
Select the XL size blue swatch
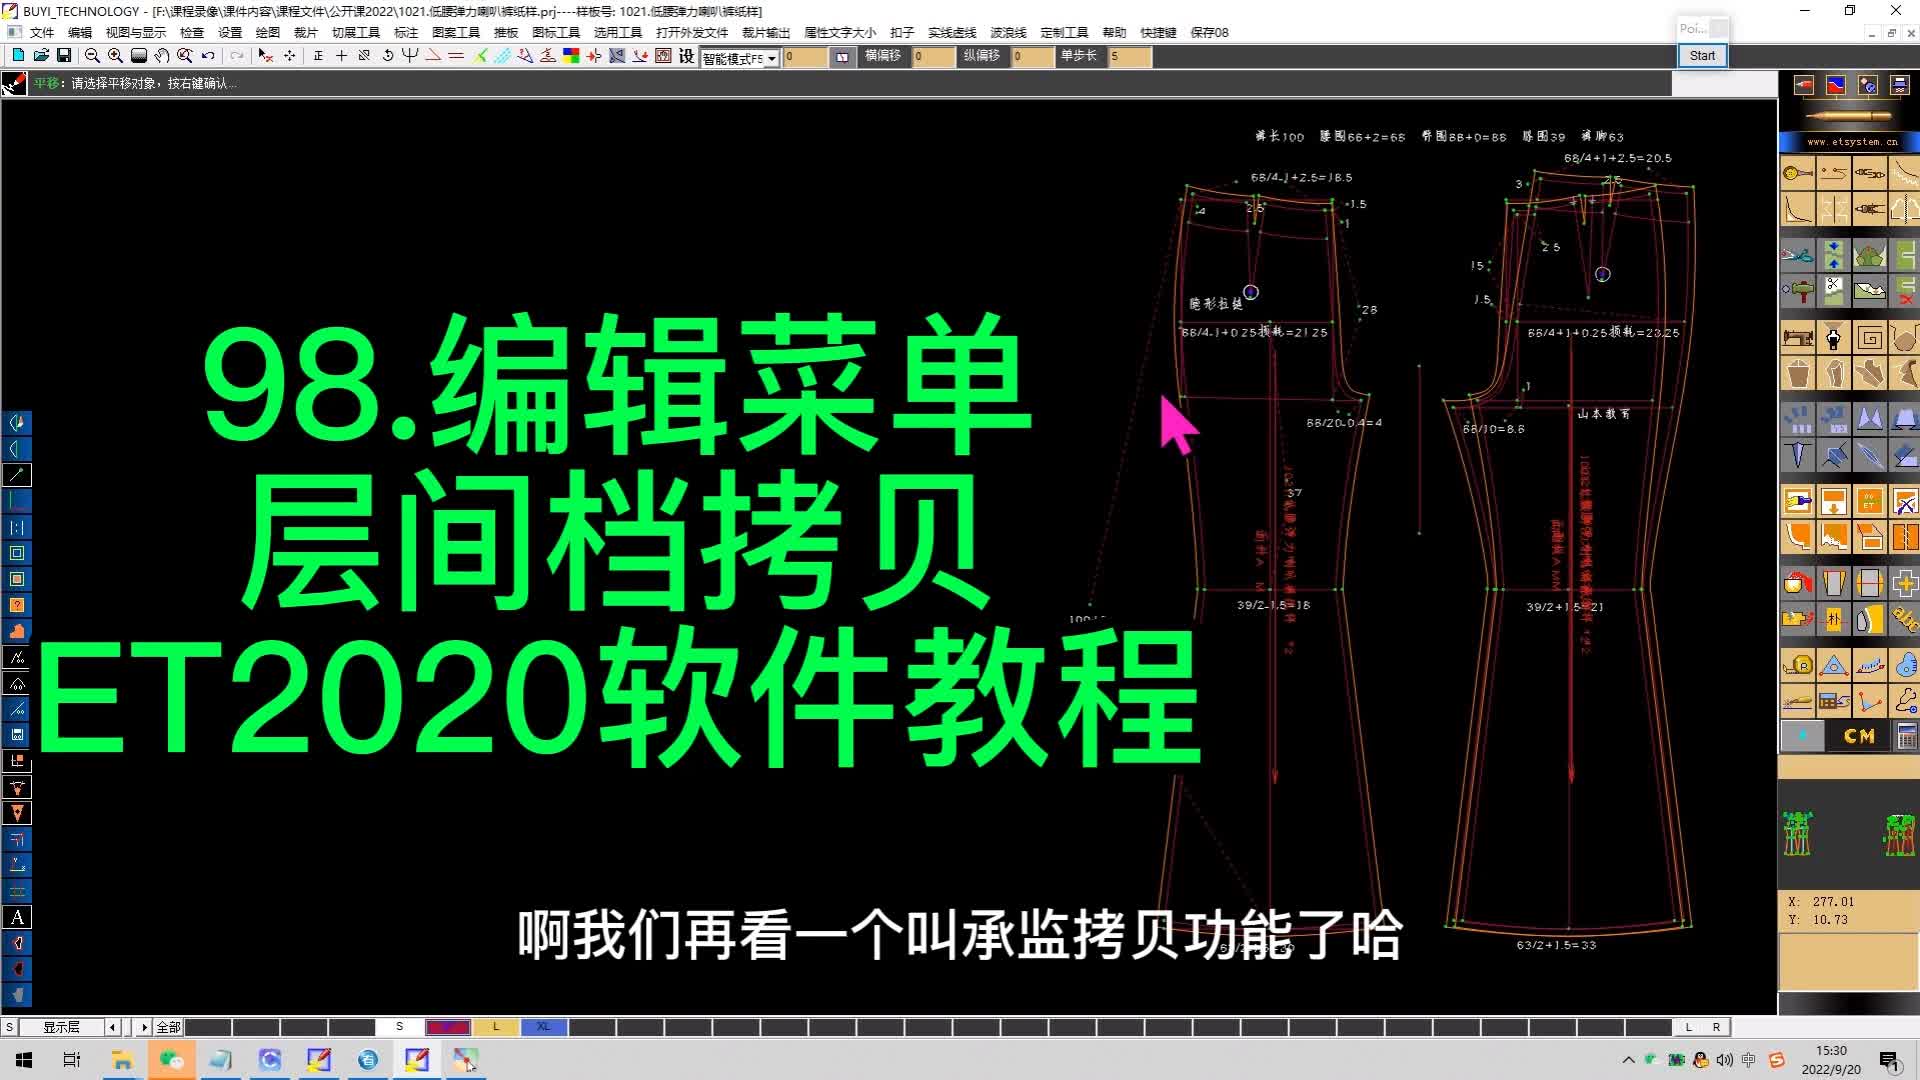544,1027
